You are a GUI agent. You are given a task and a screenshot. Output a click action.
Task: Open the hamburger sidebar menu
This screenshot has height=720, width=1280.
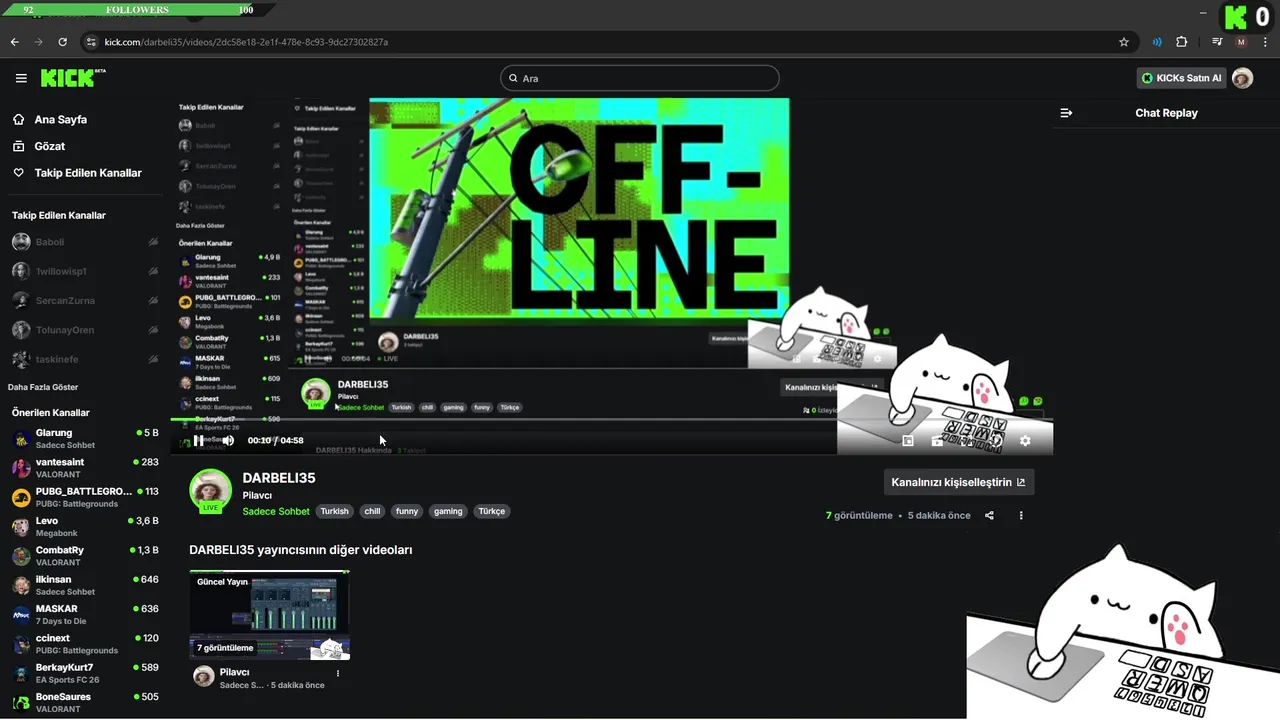tap(21, 78)
